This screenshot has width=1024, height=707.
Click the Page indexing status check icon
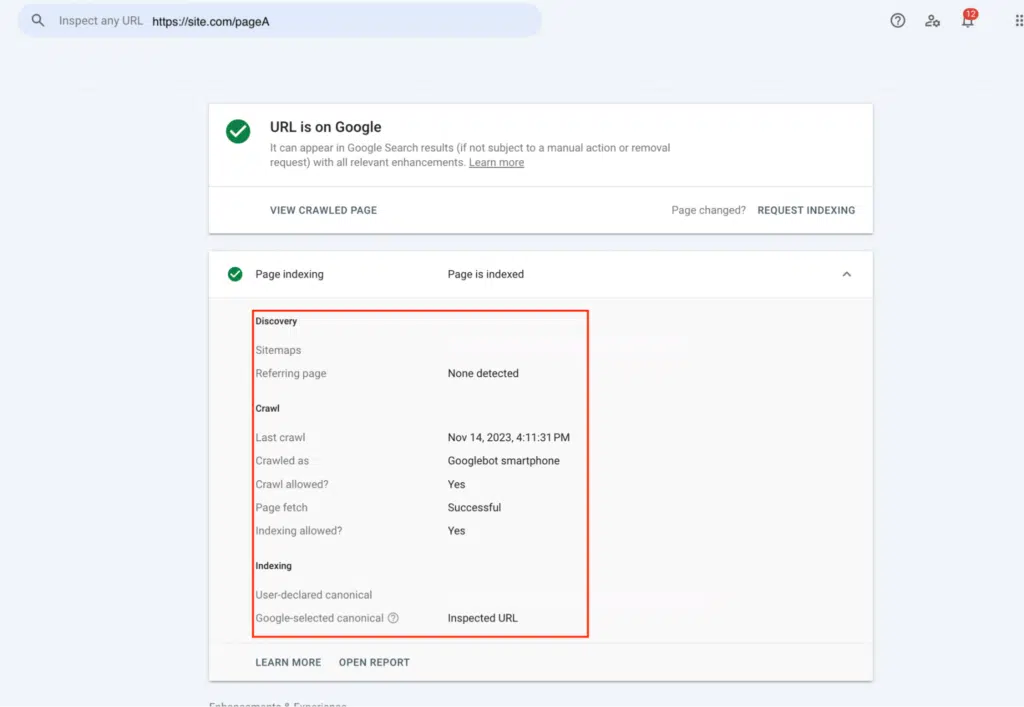237,274
